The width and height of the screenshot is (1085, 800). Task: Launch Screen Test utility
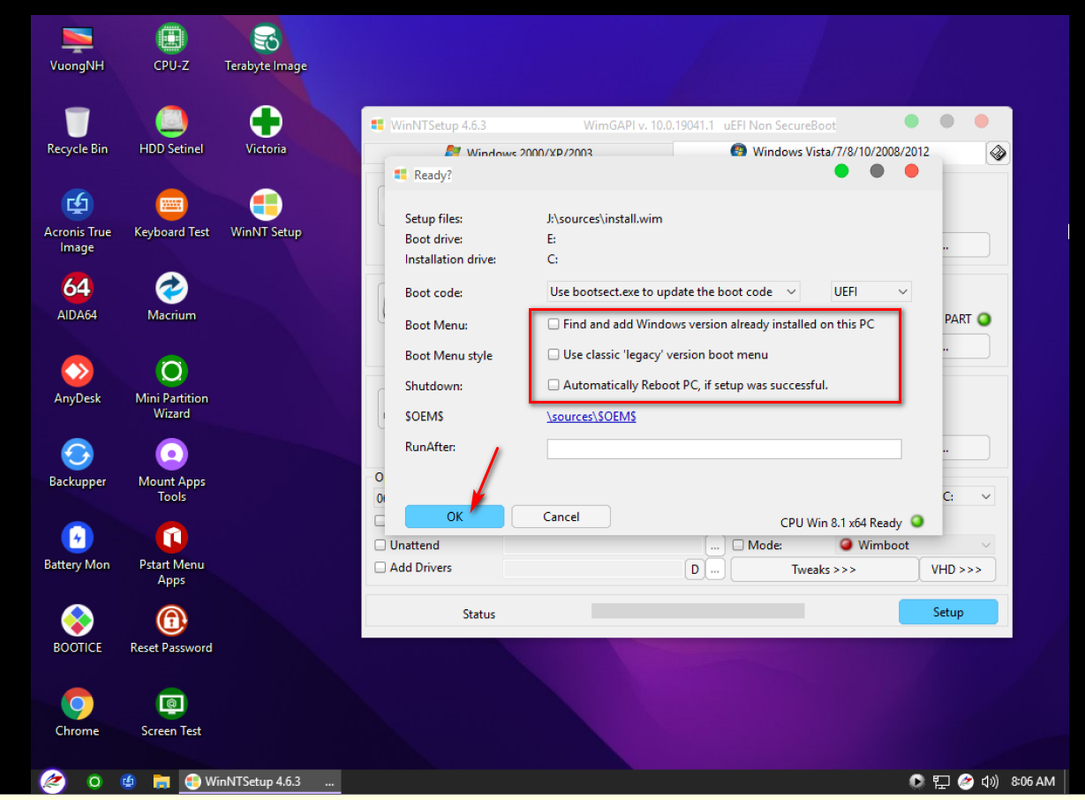click(171, 712)
